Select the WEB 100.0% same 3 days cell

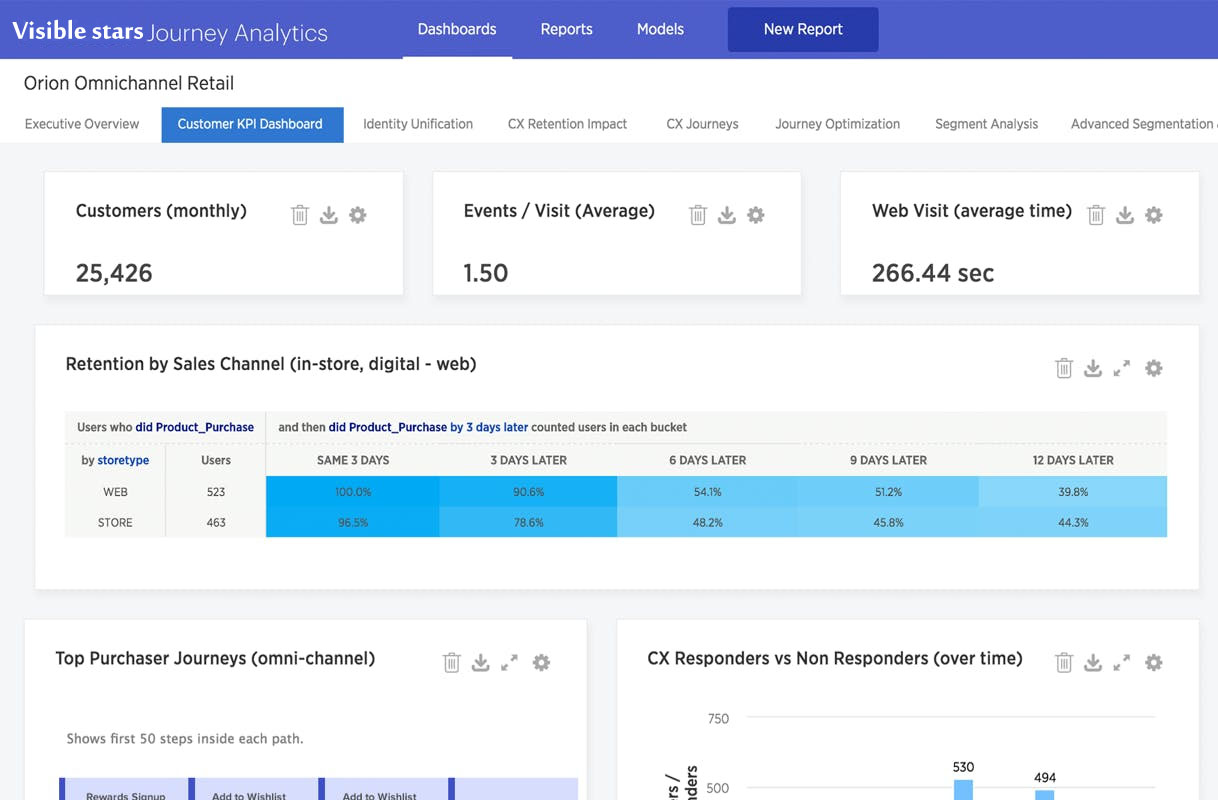click(352, 492)
